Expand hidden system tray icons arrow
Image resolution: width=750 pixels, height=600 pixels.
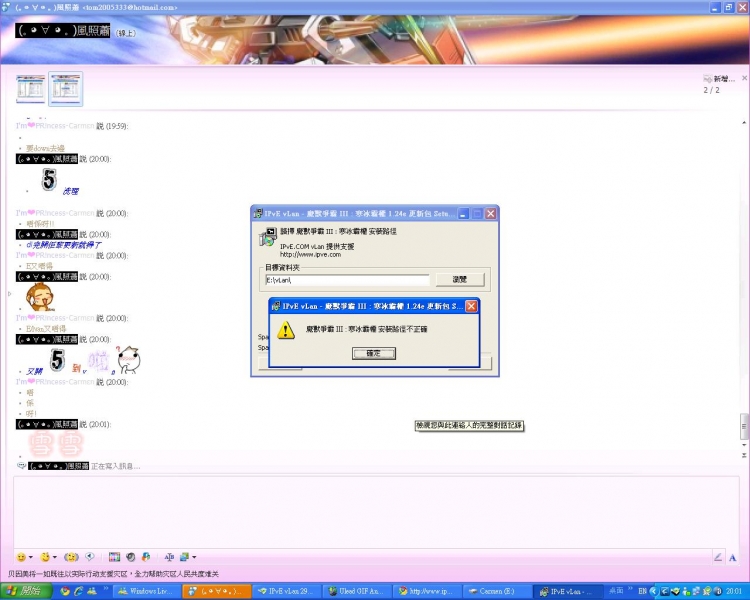click(x=653, y=591)
